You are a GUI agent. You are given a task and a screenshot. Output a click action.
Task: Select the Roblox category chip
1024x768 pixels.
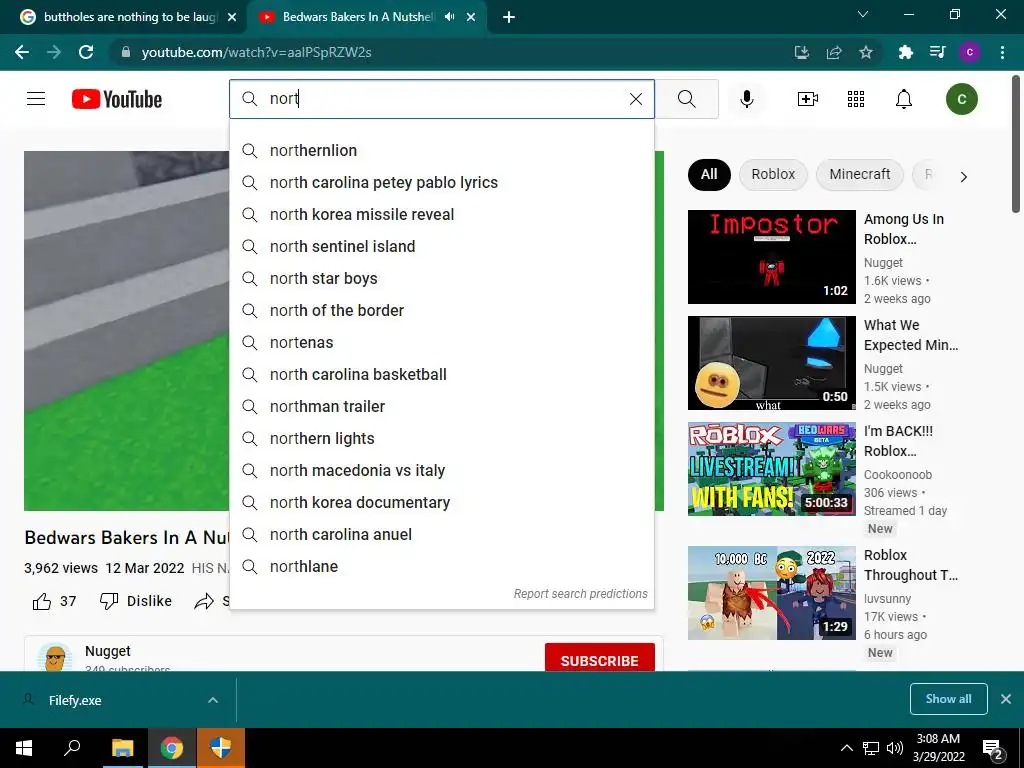pyautogui.click(x=773, y=174)
